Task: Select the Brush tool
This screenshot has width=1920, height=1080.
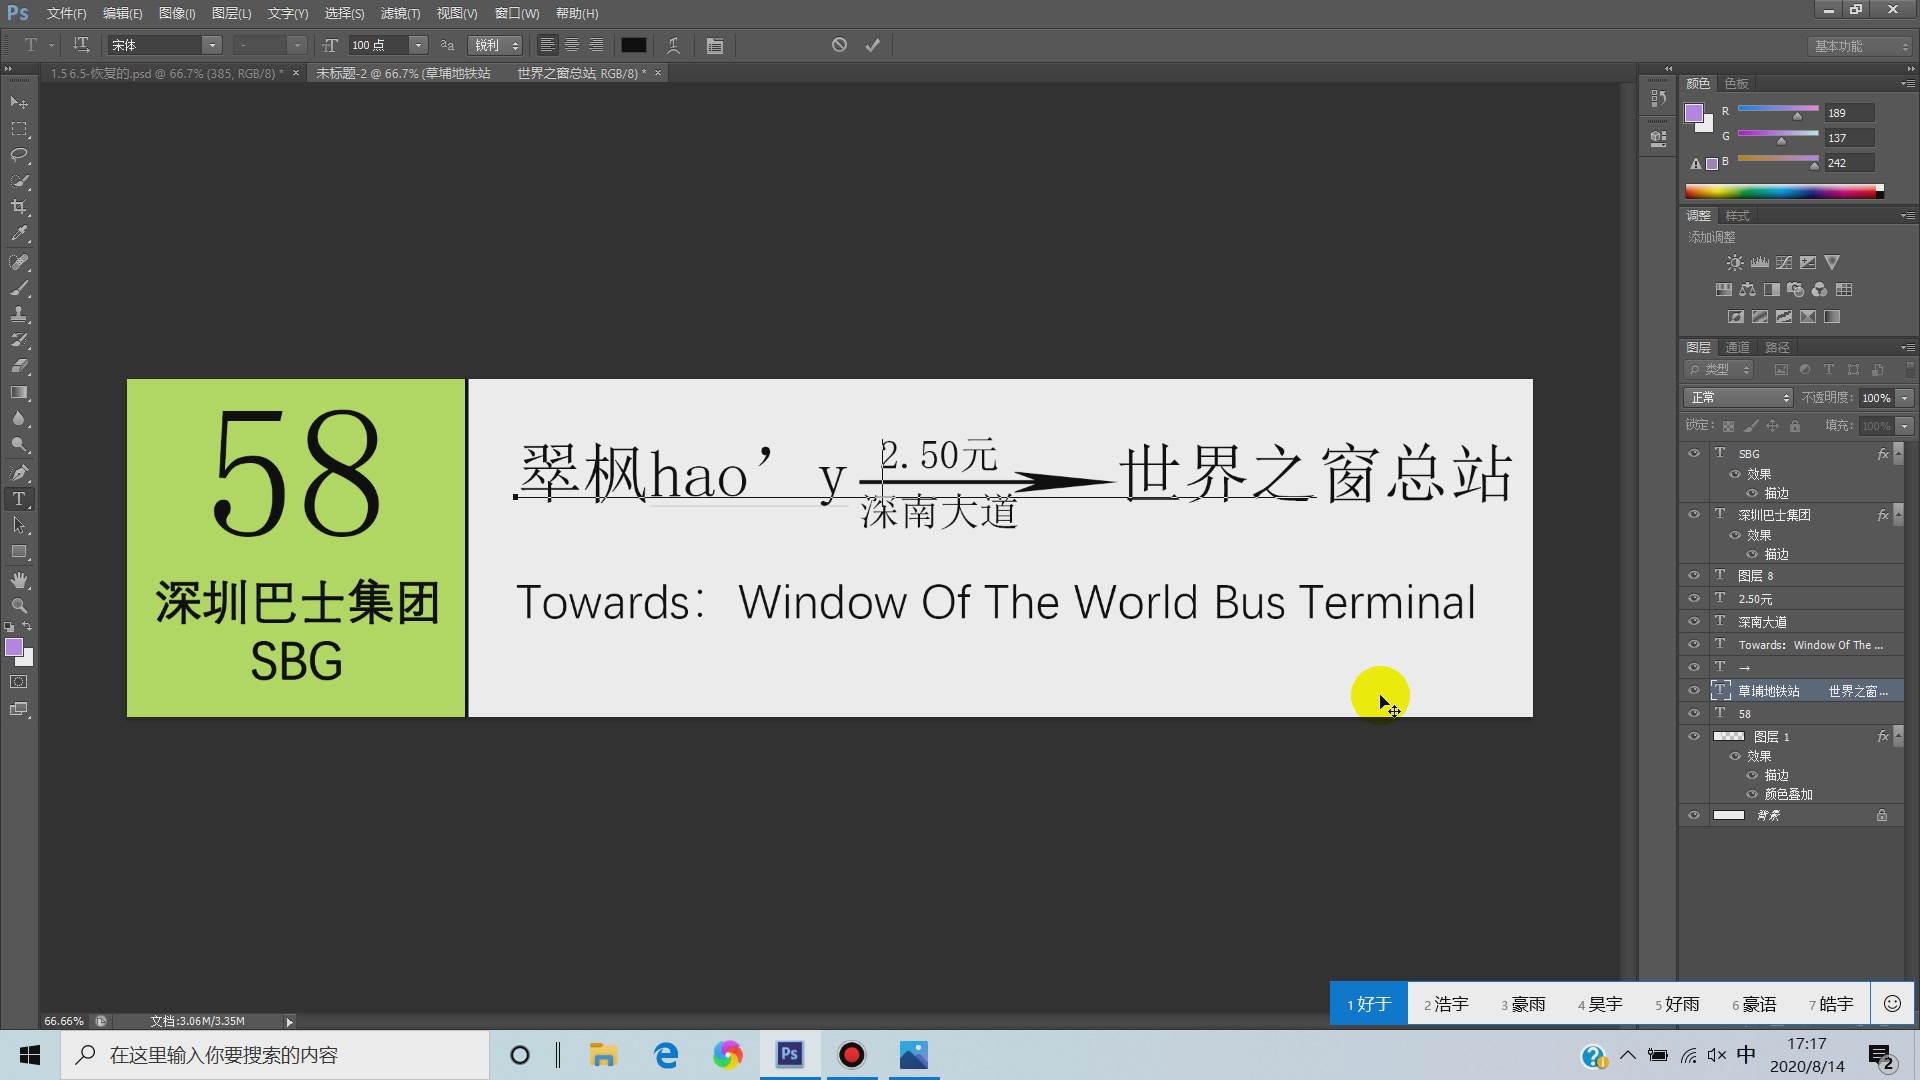Action: coord(19,288)
